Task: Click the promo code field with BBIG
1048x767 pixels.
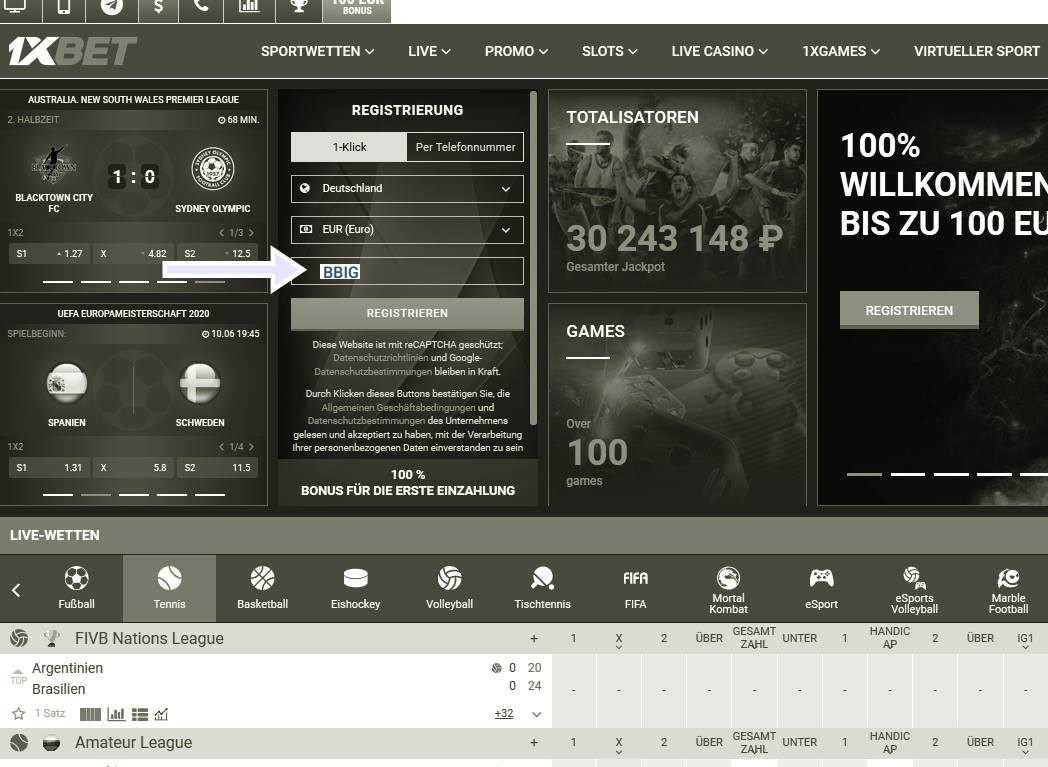Action: coord(407,271)
